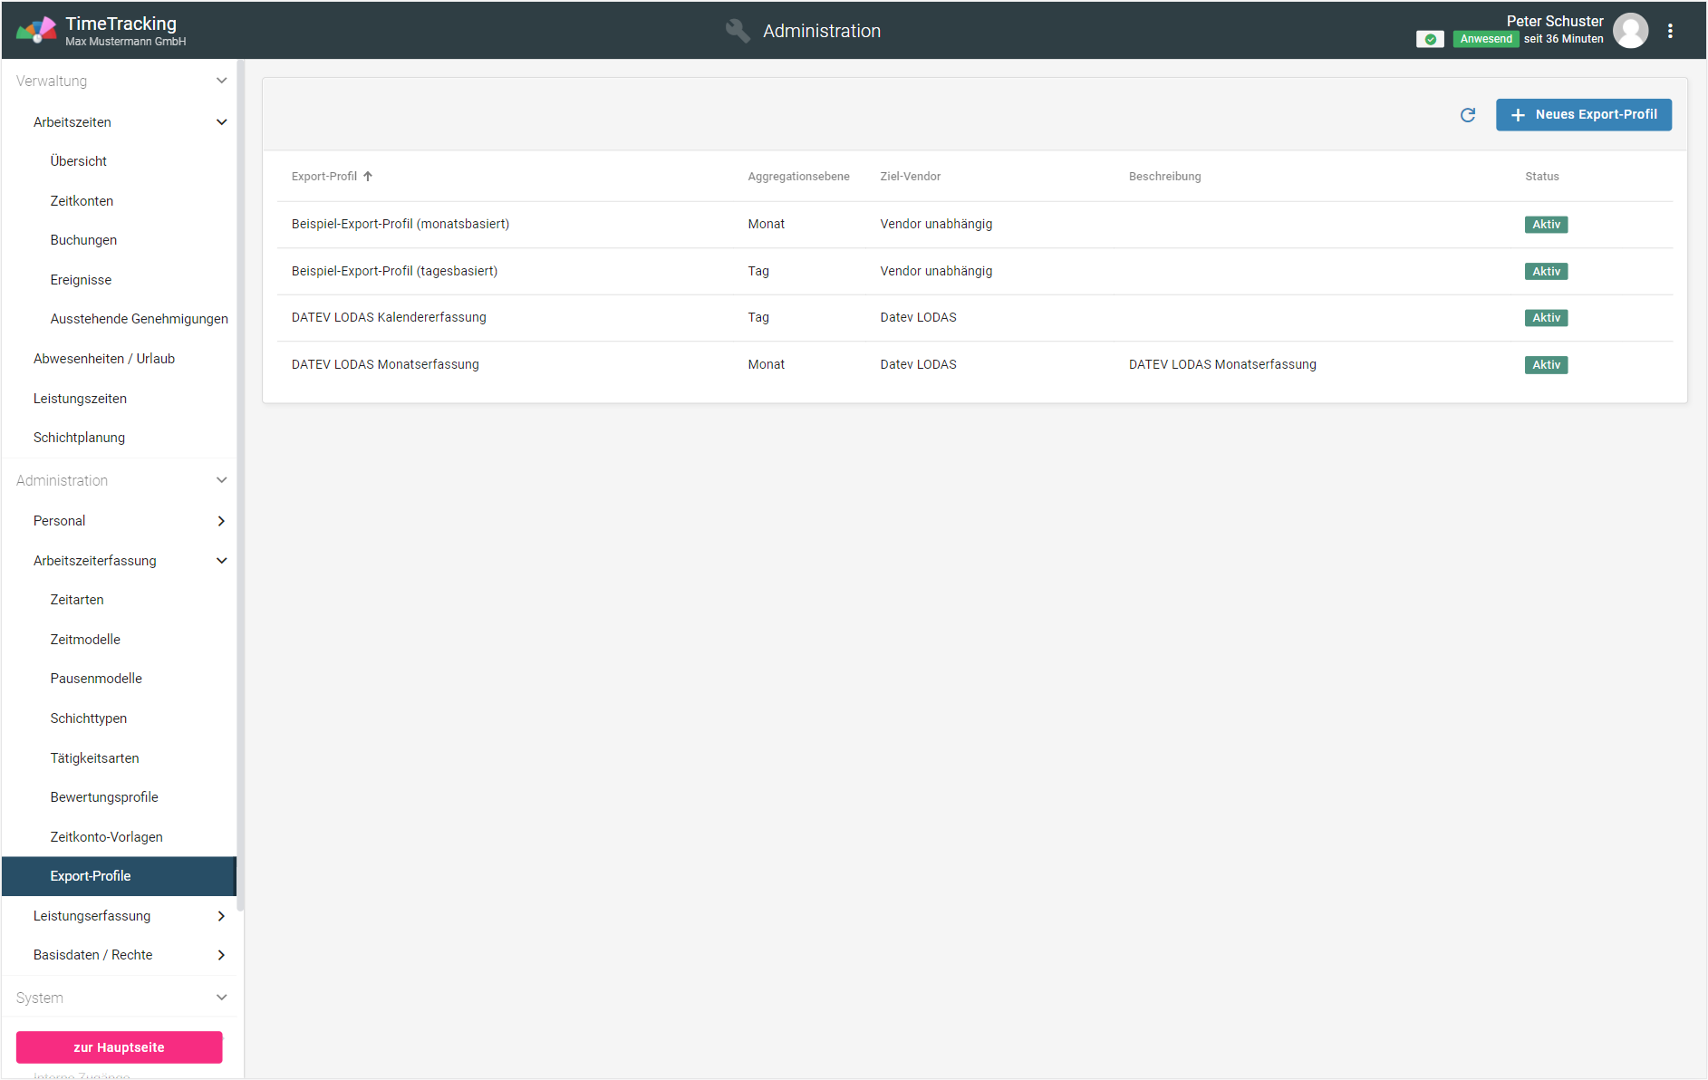Click Aktiv badge of DATEV LODAS Monatserfassung
Image resolution: width=1708 pixels, height=1080 pixels.
pos(1545,365)
